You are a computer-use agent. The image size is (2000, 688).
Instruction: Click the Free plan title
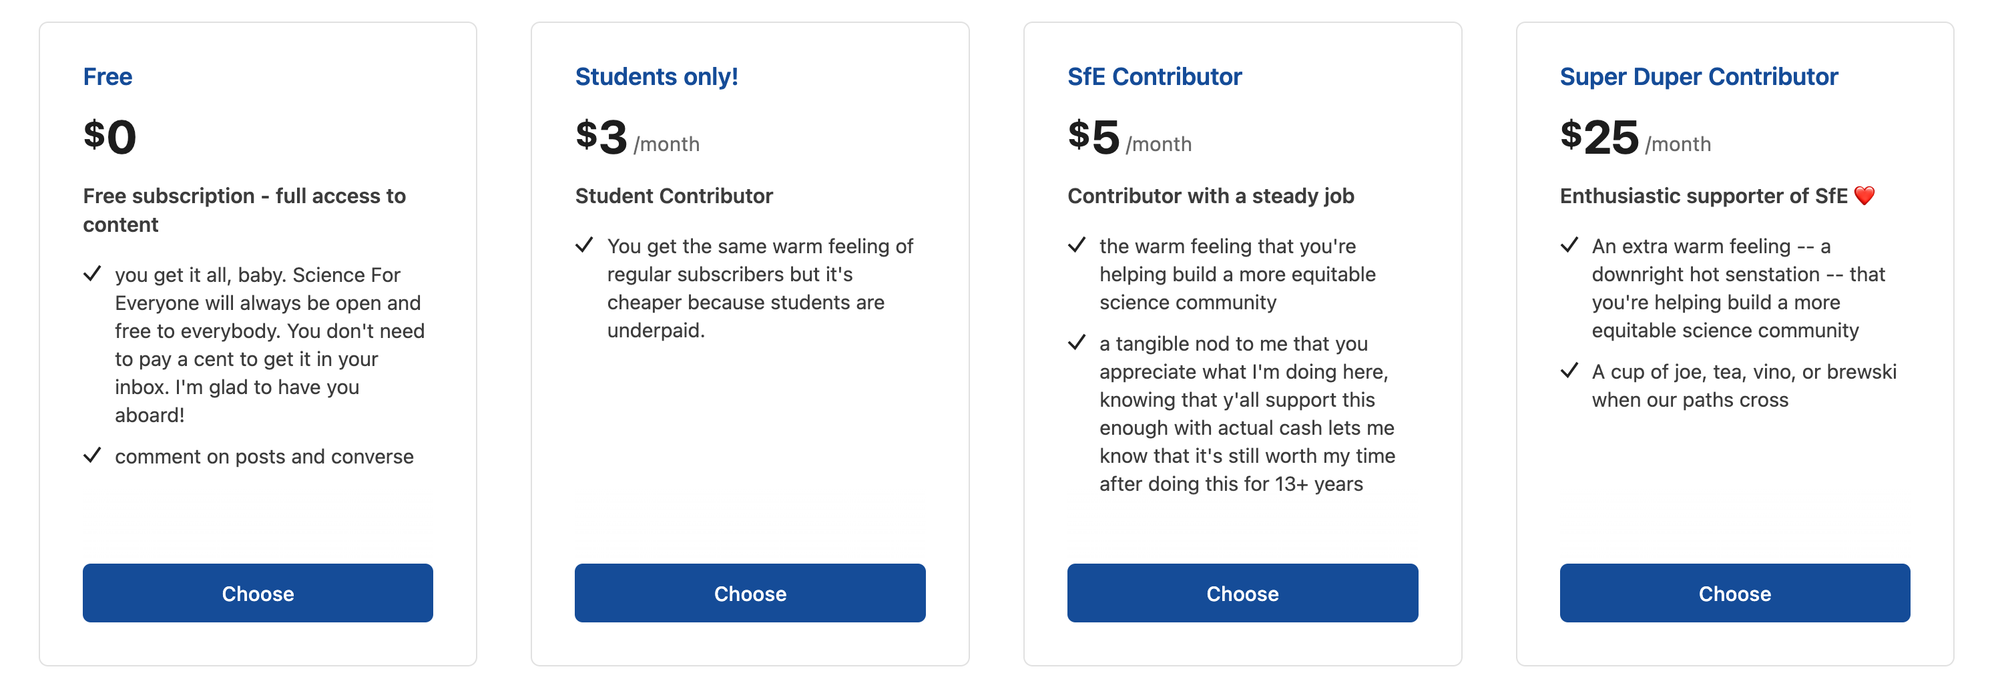pyautogui.click(x=108, y=77)
